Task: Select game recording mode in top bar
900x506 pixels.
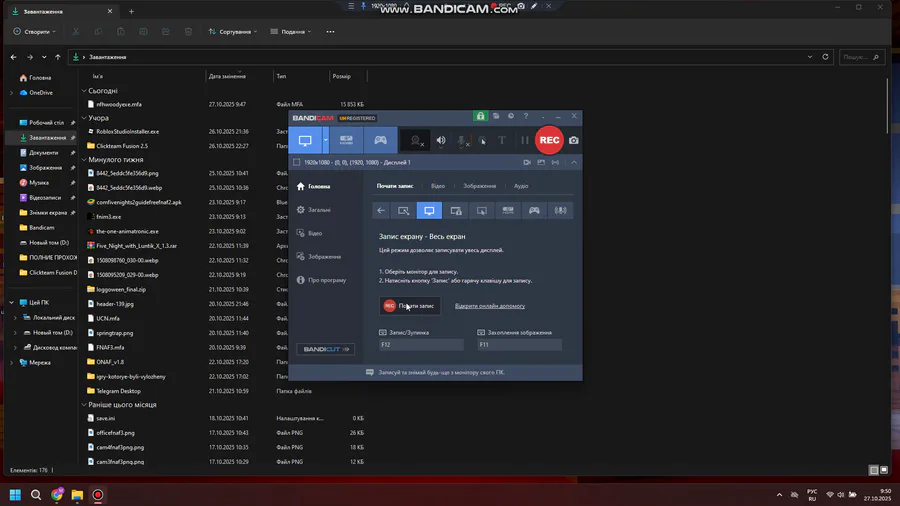Action: 381,141
